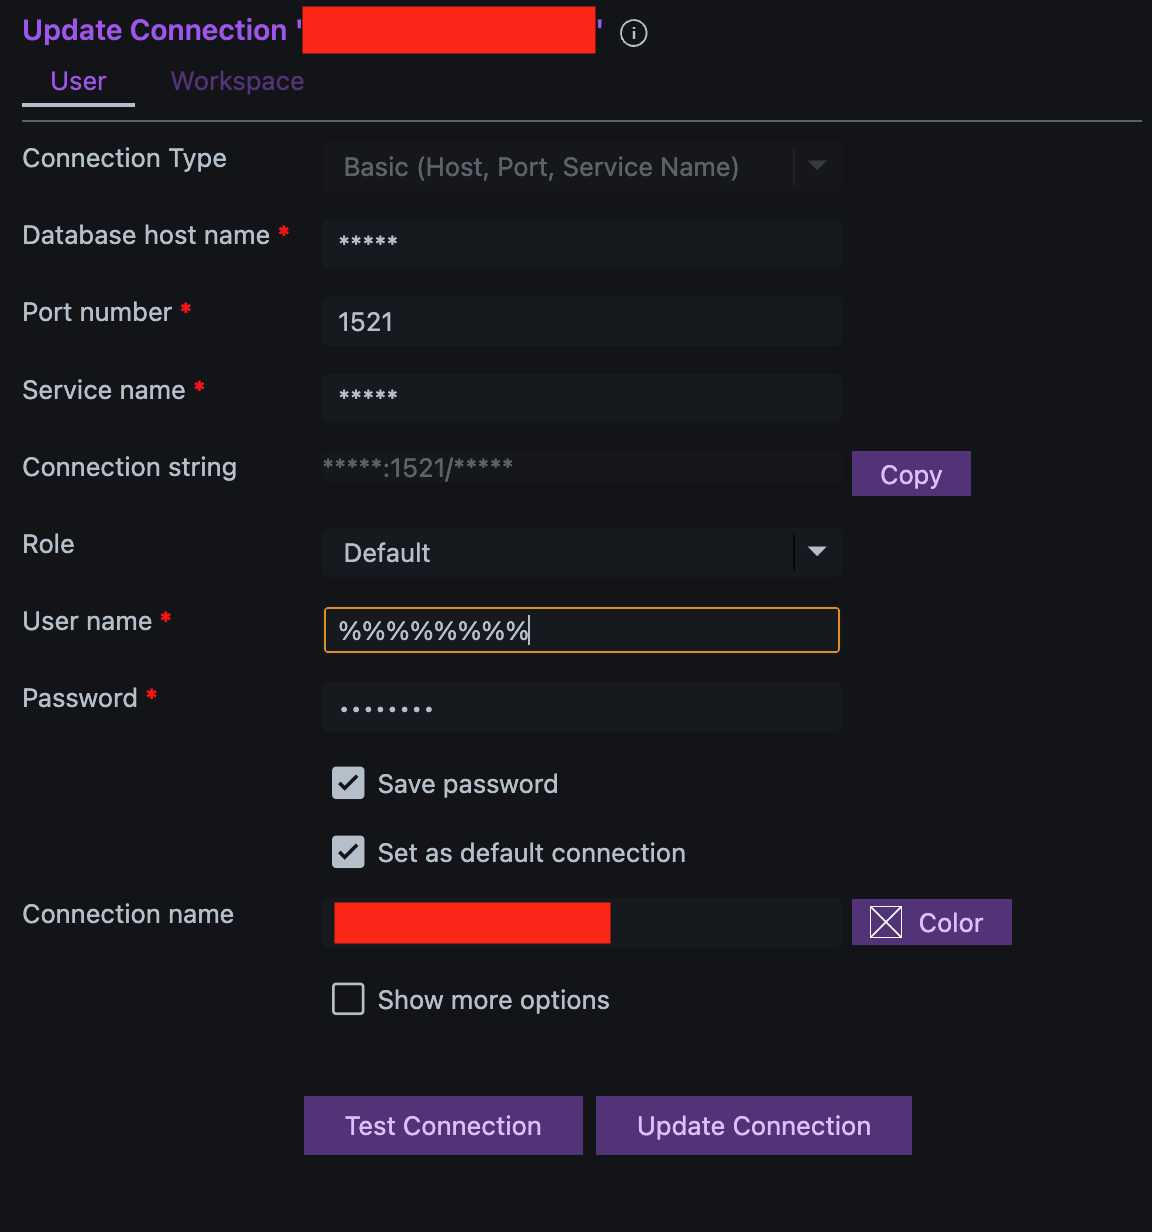Open the Role dropdown arrow
This screenshot has height=1232, width=1152.
tap(817, 552)
